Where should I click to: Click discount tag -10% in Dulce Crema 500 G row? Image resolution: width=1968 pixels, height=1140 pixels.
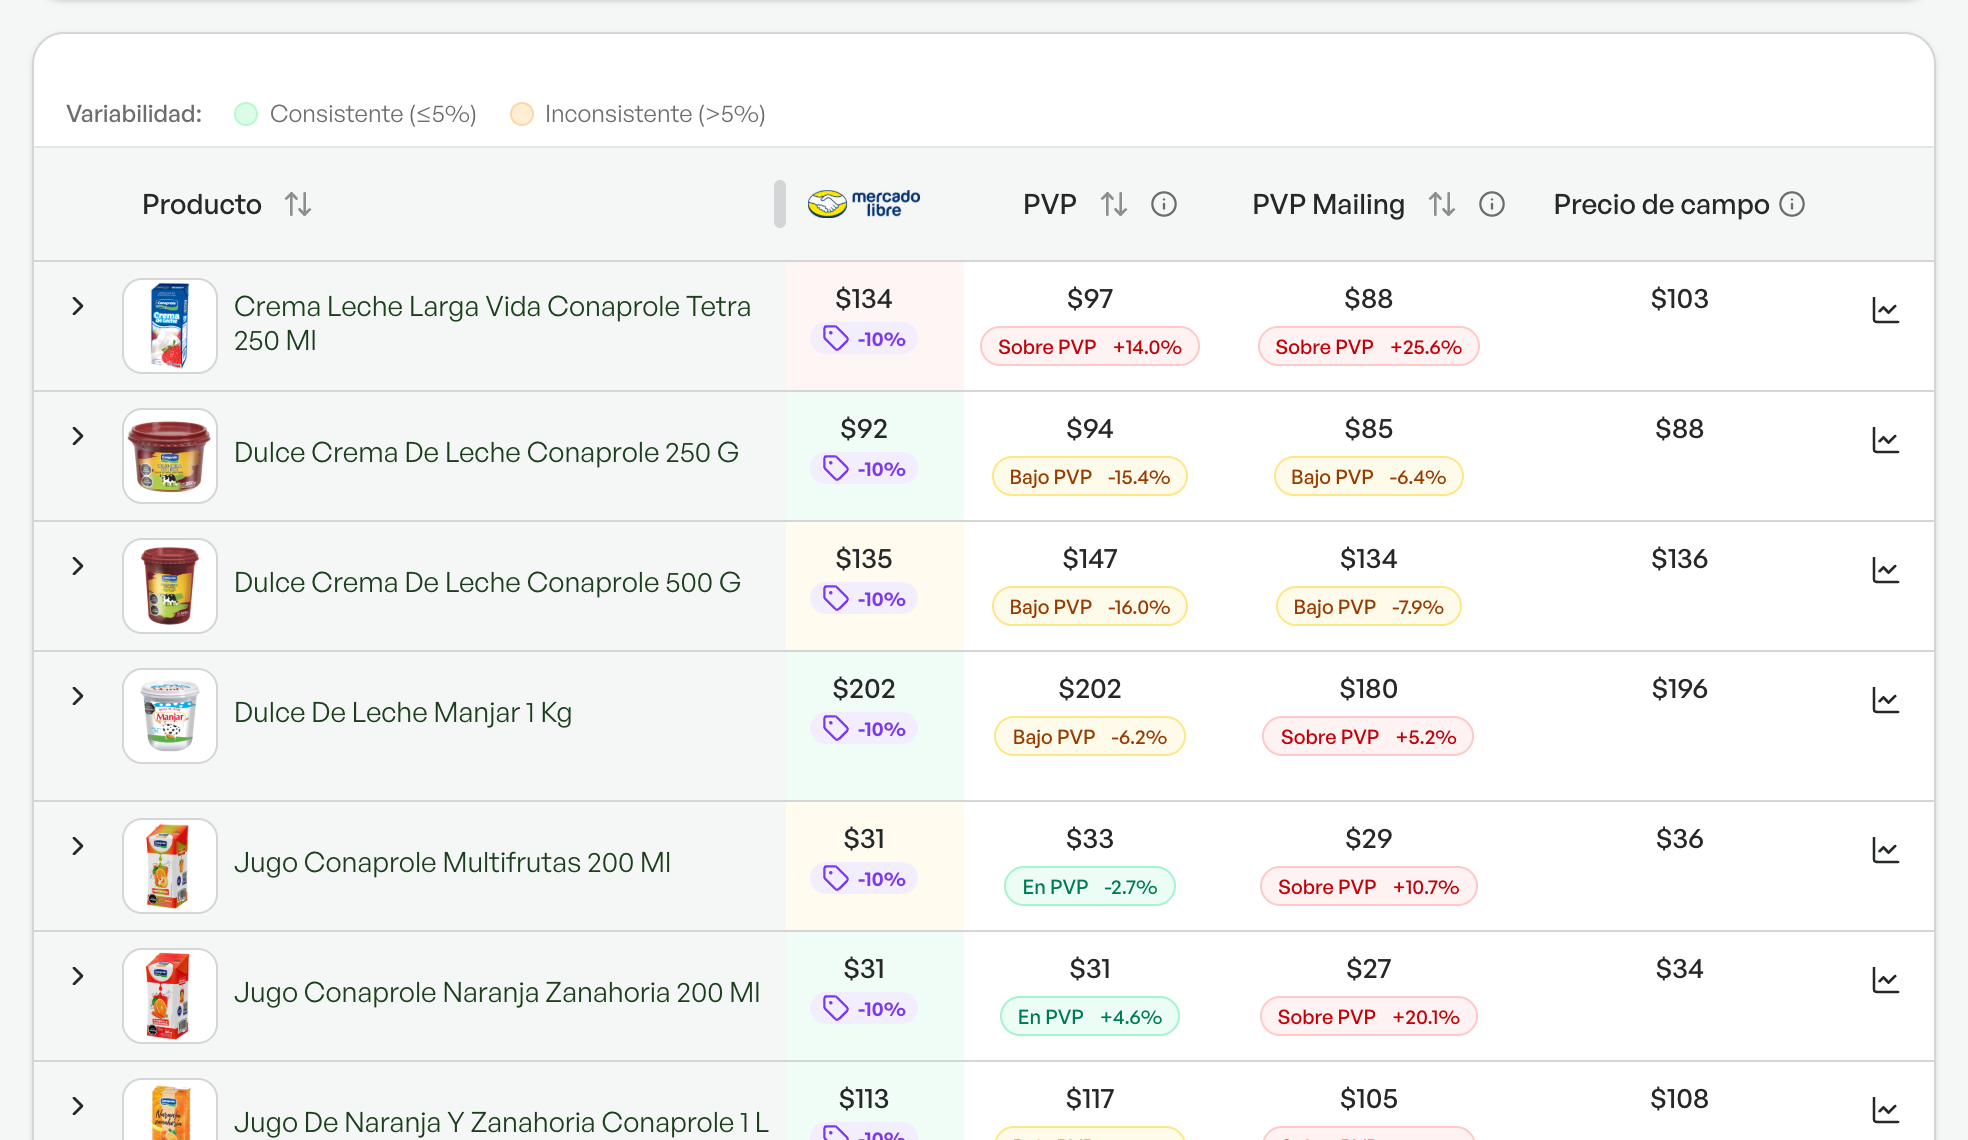[x=864, y=599]
